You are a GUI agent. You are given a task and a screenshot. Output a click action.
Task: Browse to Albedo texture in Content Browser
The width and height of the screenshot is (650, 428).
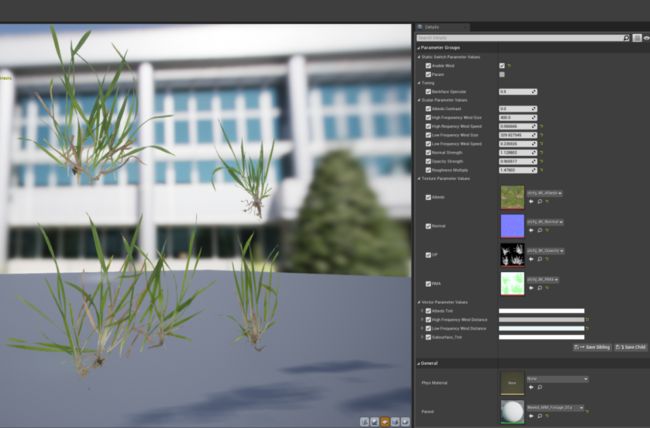(x=540, y=202)
